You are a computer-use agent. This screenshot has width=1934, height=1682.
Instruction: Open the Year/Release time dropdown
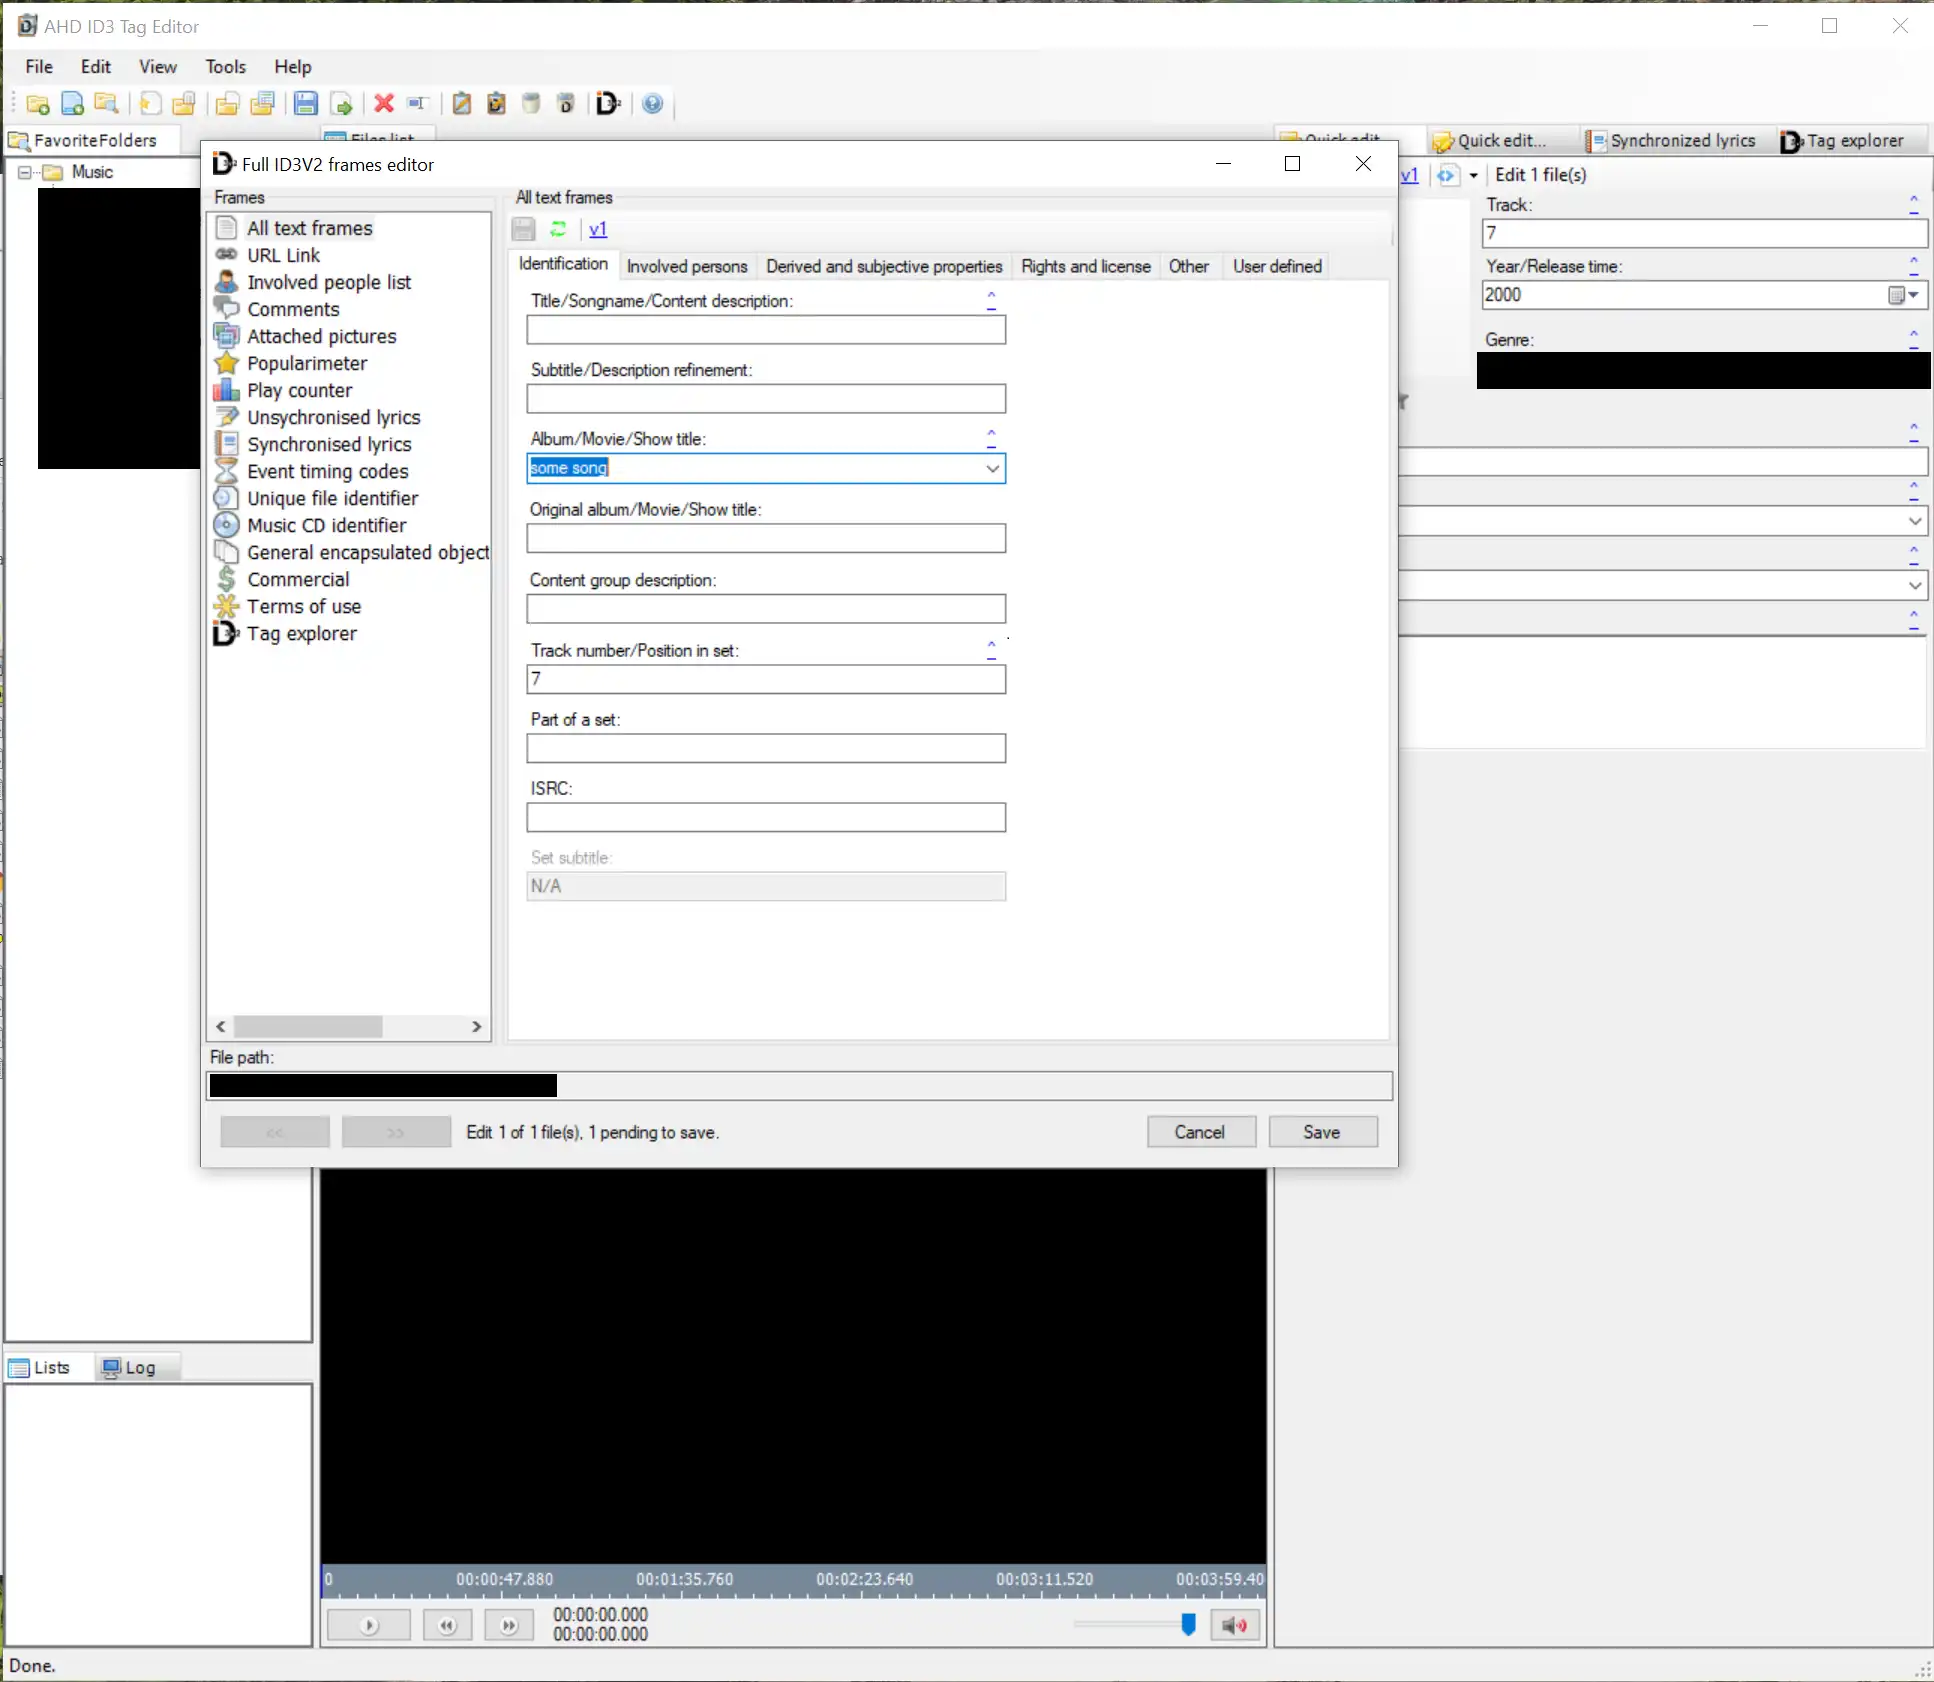tap(1912, 295)
